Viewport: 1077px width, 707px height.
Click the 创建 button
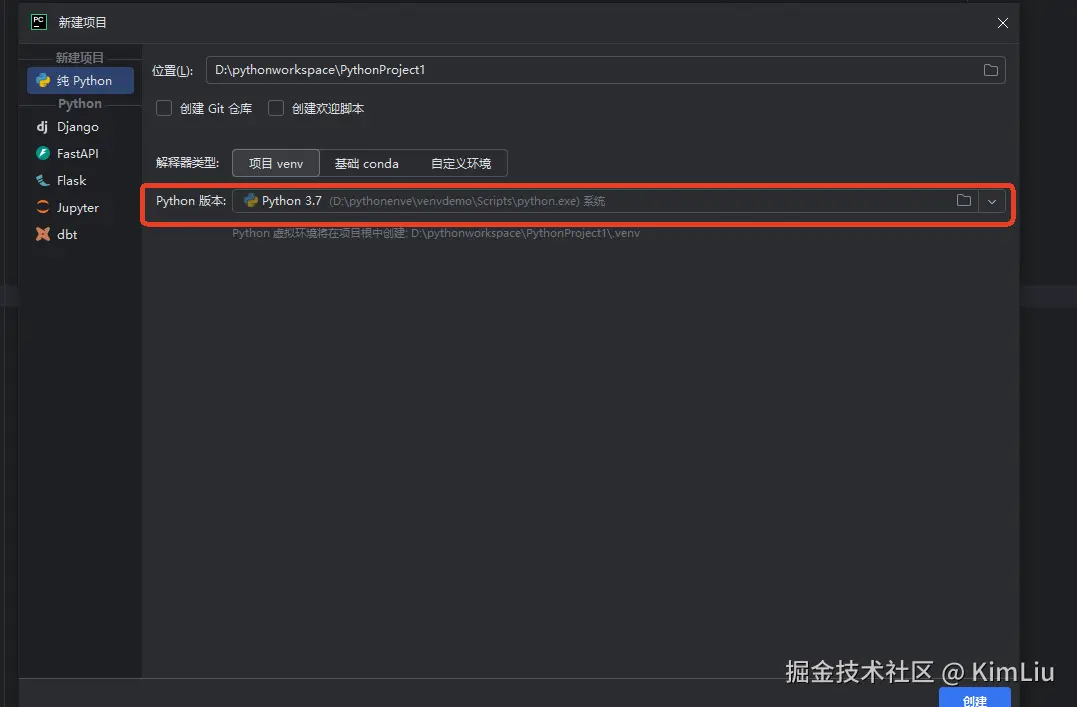975,698
